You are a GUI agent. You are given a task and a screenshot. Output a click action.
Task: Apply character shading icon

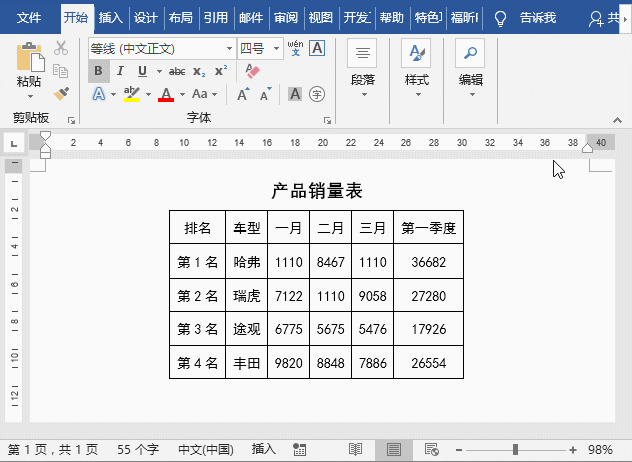click(x=295, y=94)
